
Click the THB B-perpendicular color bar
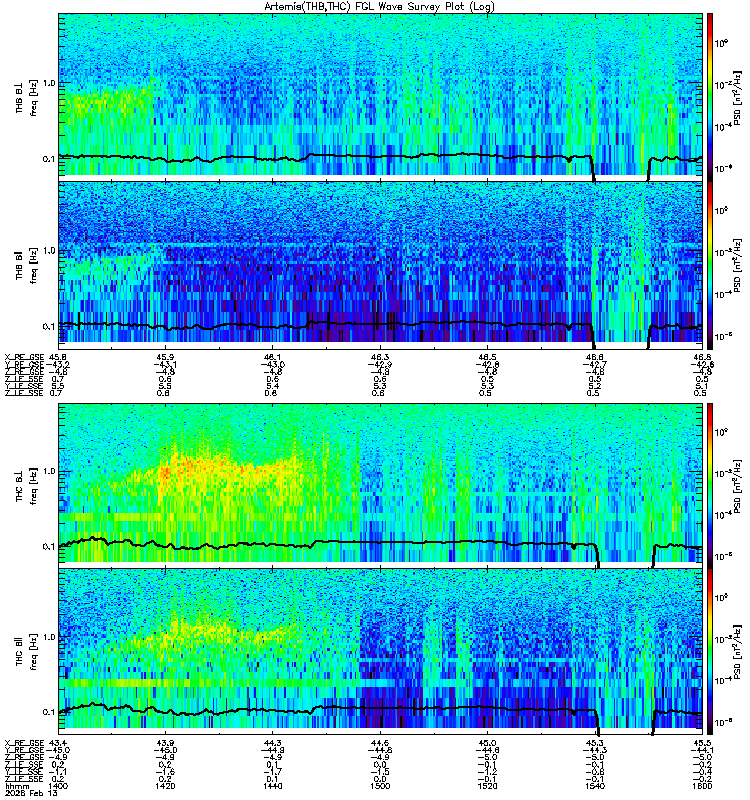[710, 95]
